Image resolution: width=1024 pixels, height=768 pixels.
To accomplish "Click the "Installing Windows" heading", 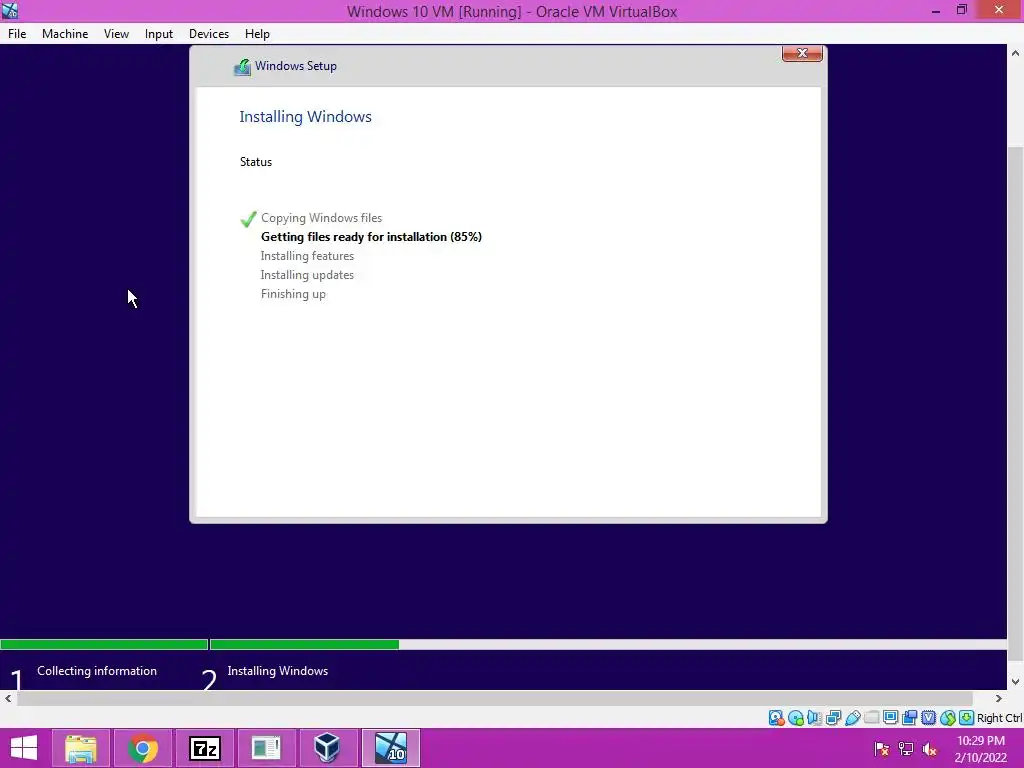I will pyautogui.click(x=305, y=117).
